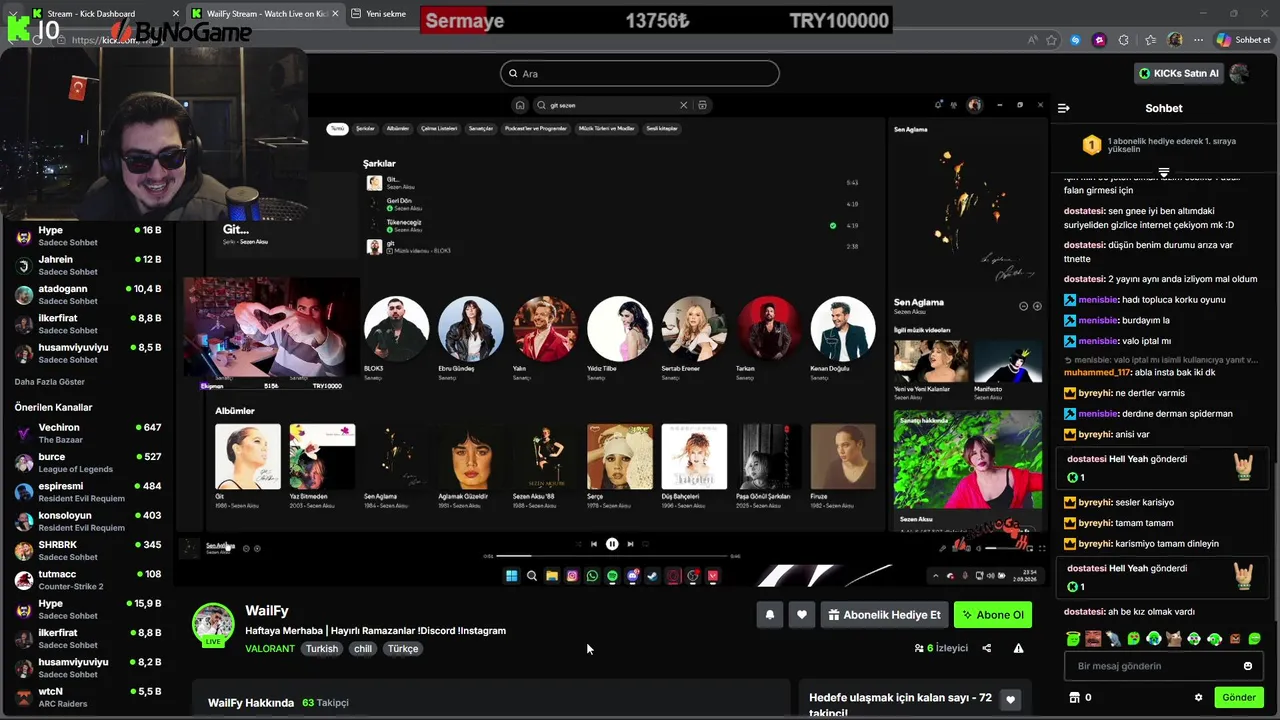The image size is (1280, 720).
Task: Click heart icon on follower goal card
Action: [x=1010, y=700]
